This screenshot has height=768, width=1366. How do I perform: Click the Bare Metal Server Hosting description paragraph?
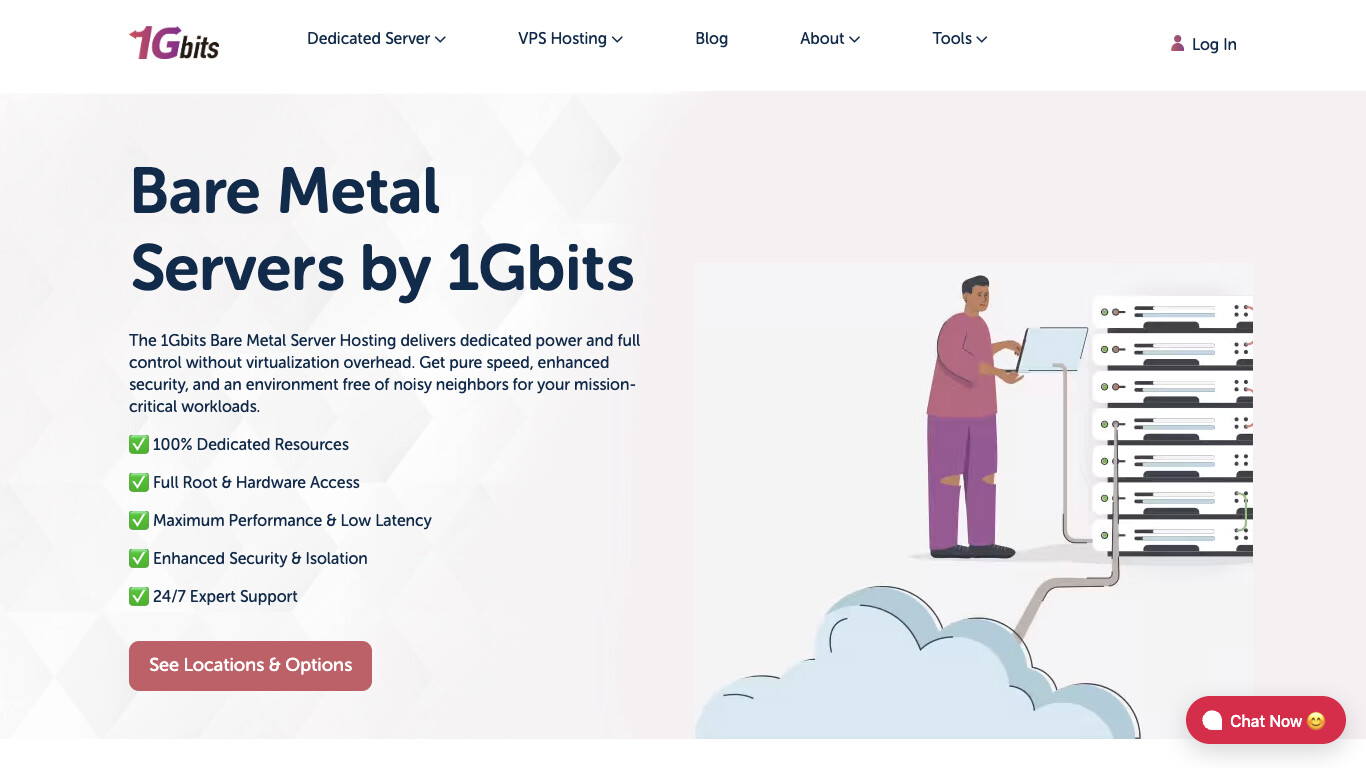coord(385,373)
